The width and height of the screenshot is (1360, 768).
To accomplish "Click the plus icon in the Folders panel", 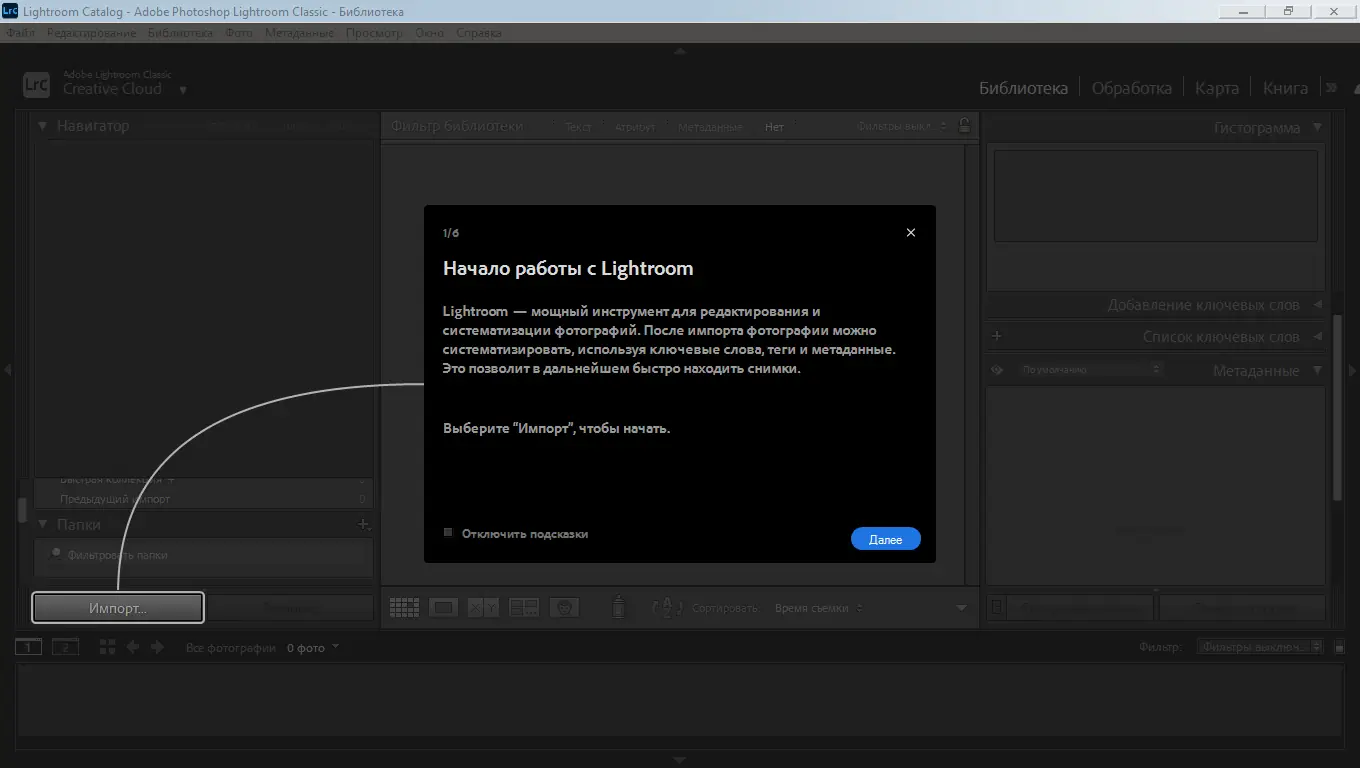I will (363, 524).
